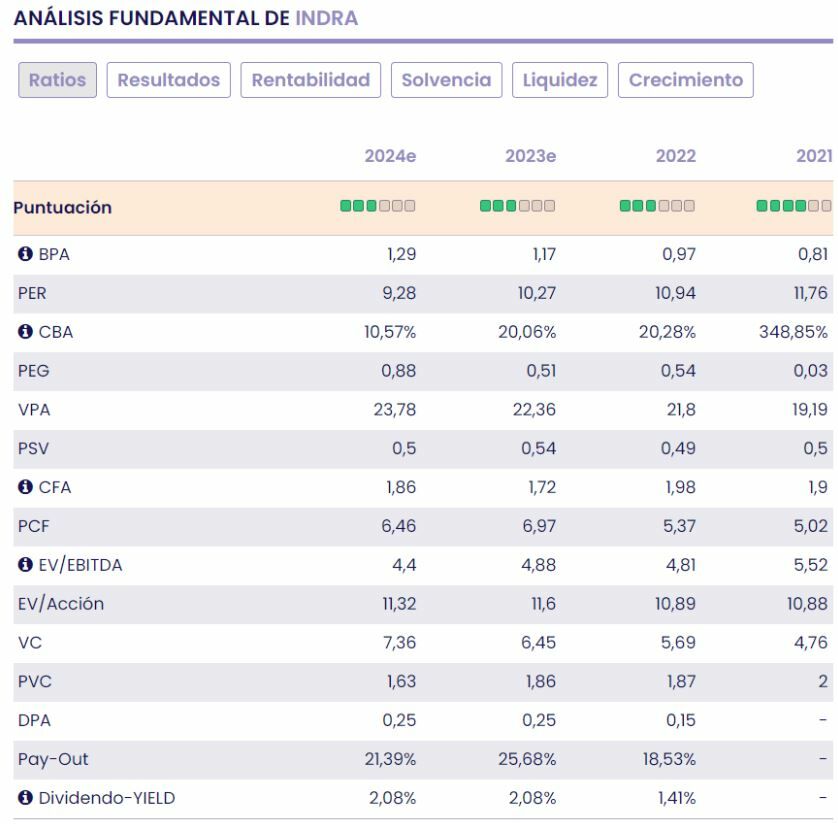838x824 pixels.
Task: Click the info icon beside EV/EBITDA
Action: point(24,566)
